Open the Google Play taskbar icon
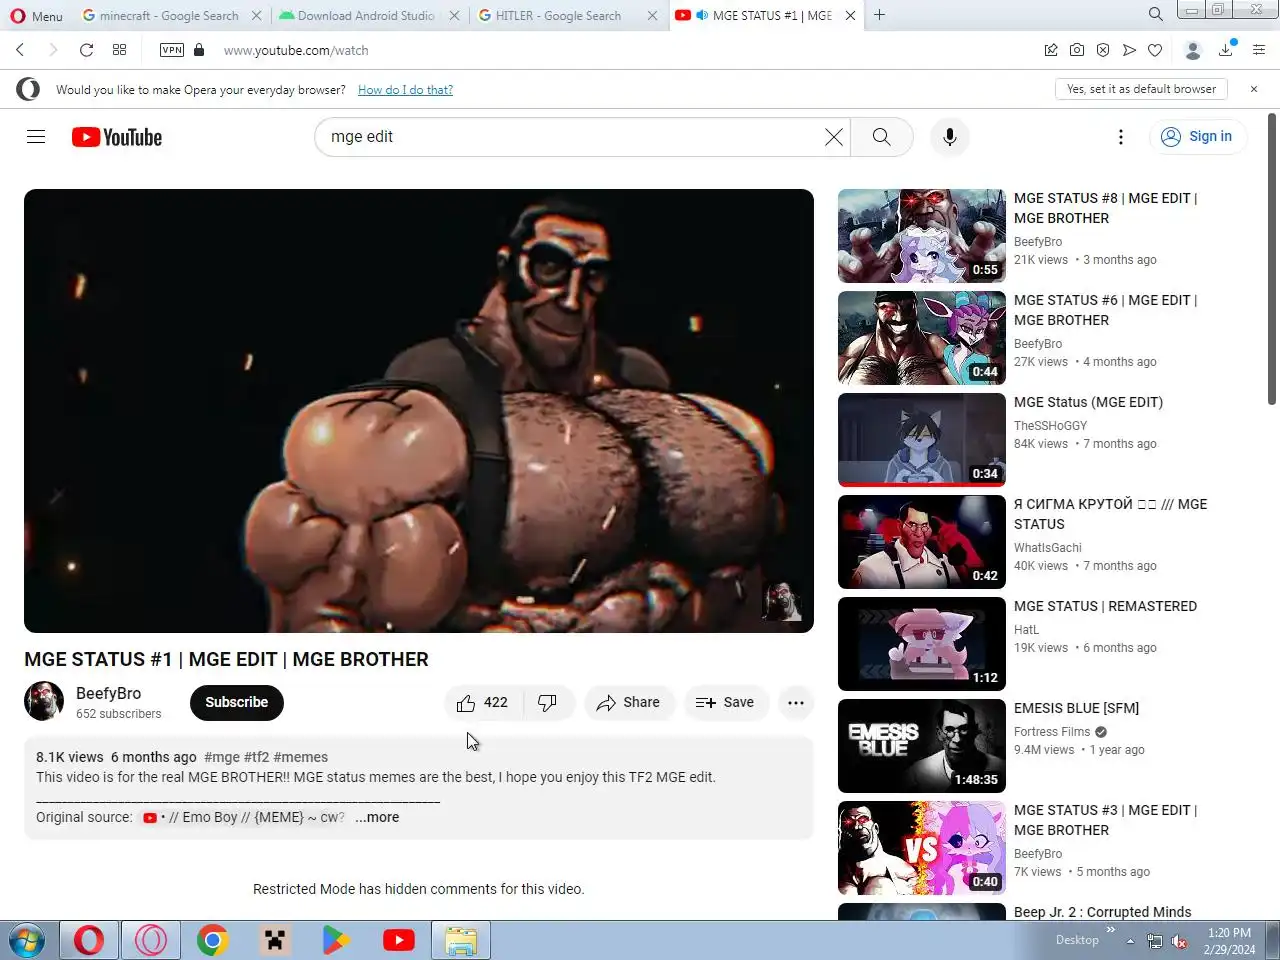The width and height of the screenshot is (1280, 960). click(336, 941)
